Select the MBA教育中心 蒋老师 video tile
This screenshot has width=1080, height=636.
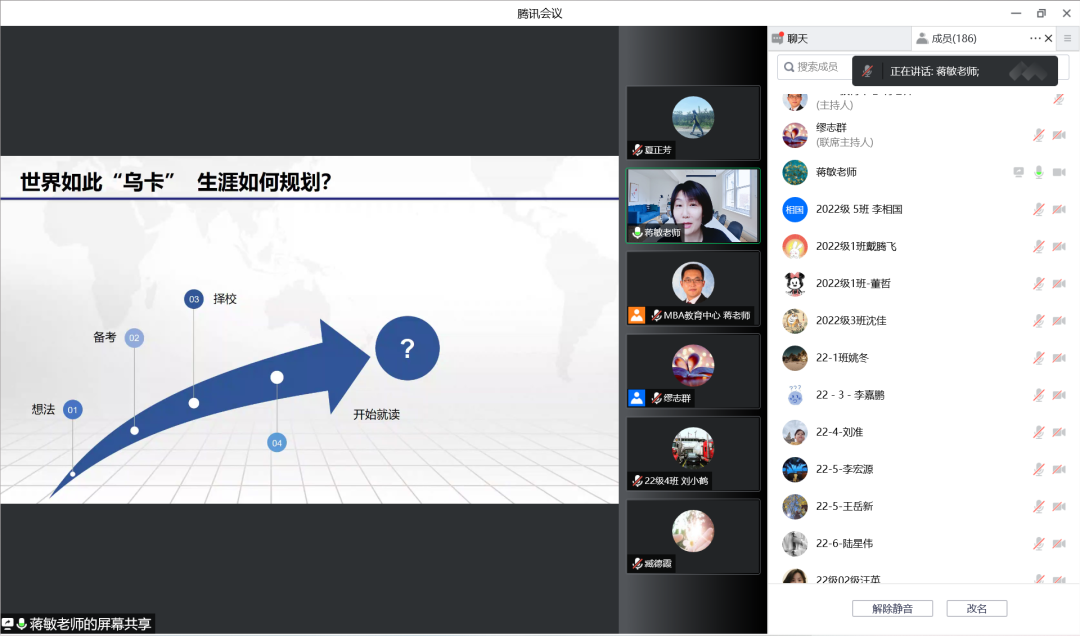pos(693,288)
